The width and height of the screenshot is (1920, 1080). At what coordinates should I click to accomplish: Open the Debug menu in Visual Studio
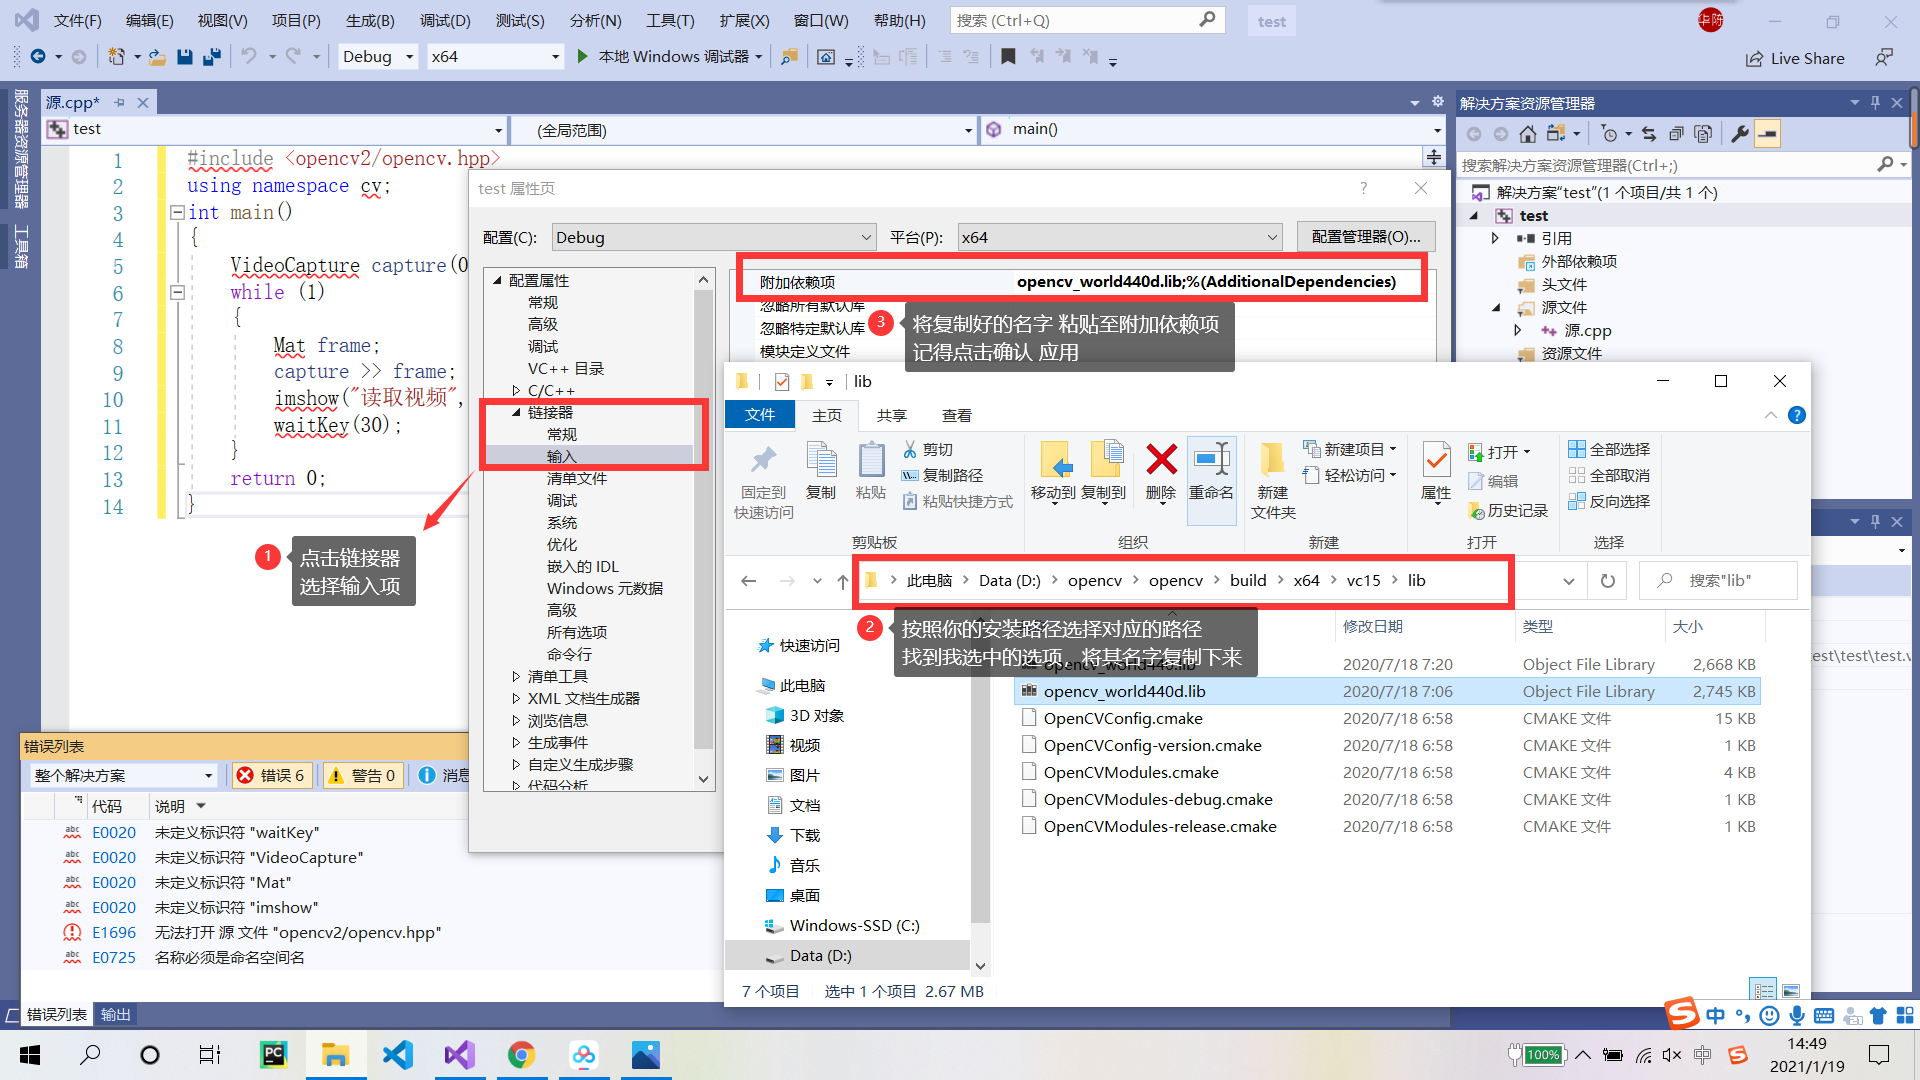pos(445,21)
